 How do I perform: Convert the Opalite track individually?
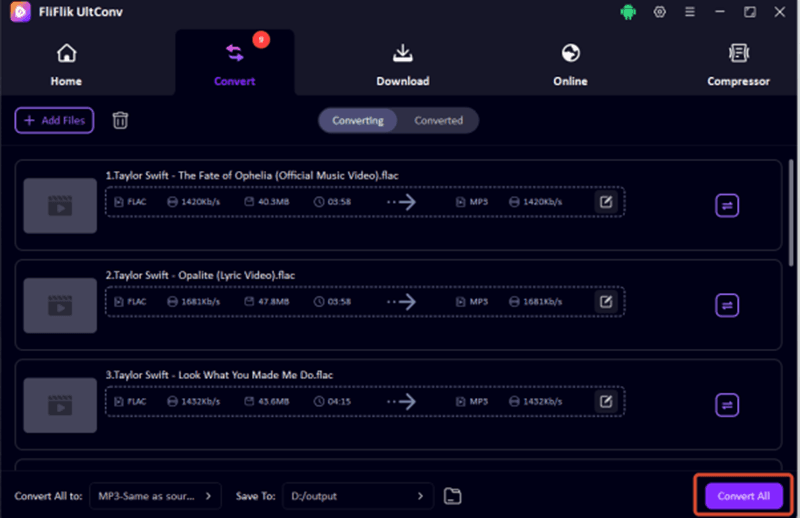[x=727, y=306]
